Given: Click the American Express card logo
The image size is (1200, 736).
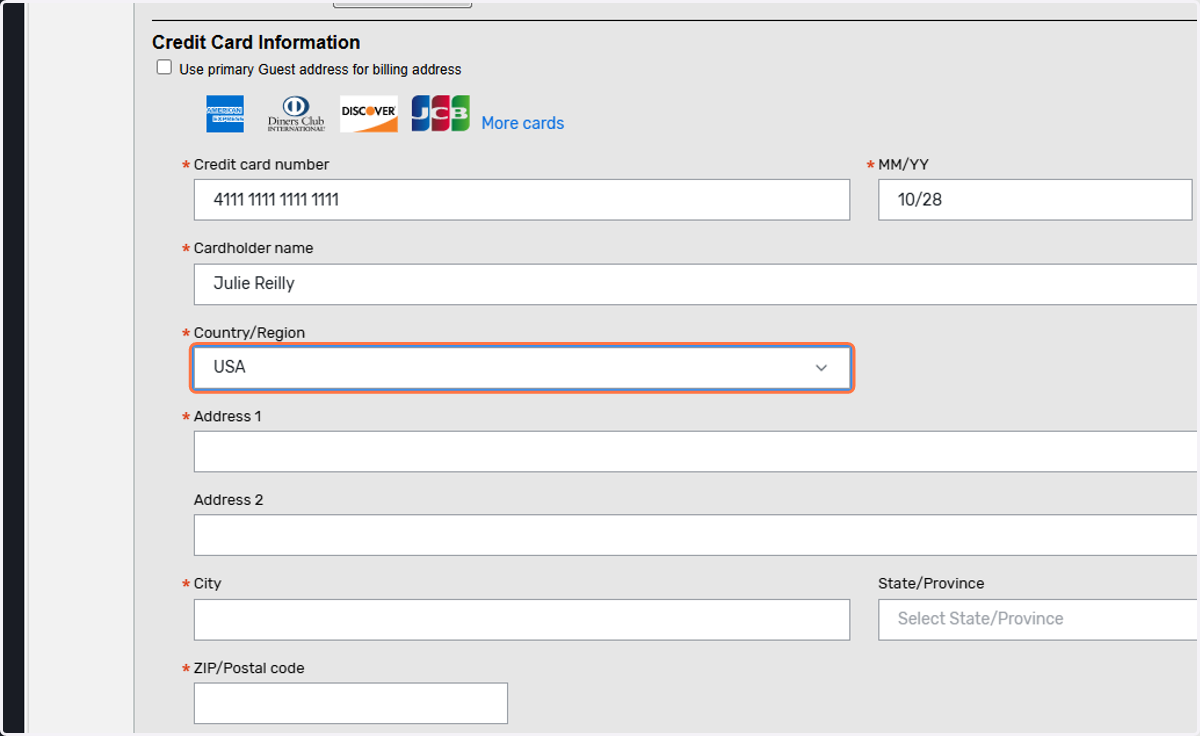Looking at the screenshot, I should [225, 114].
